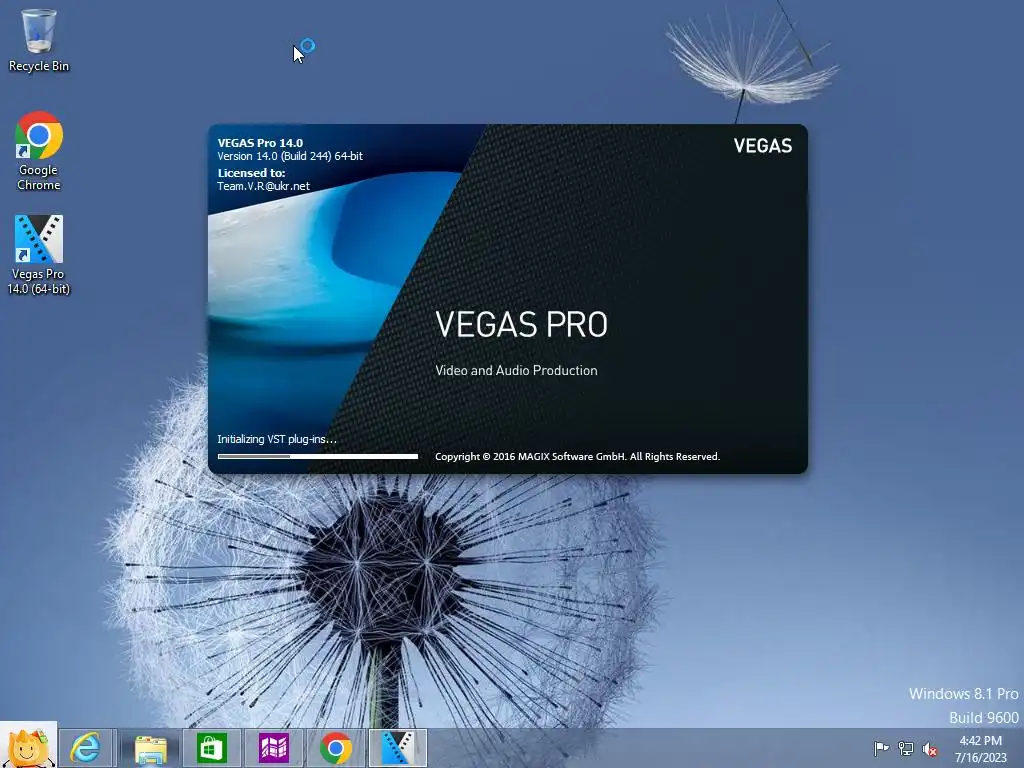
Task: Select the Vegas Pro taskbar button
Action: [398, 748]
